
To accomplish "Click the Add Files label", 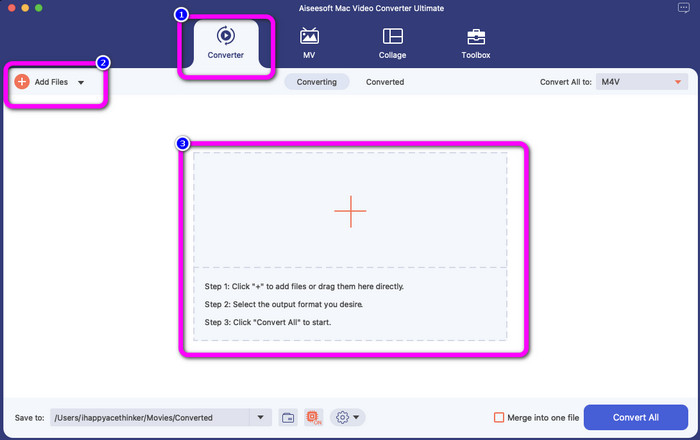I will point(51,82).
